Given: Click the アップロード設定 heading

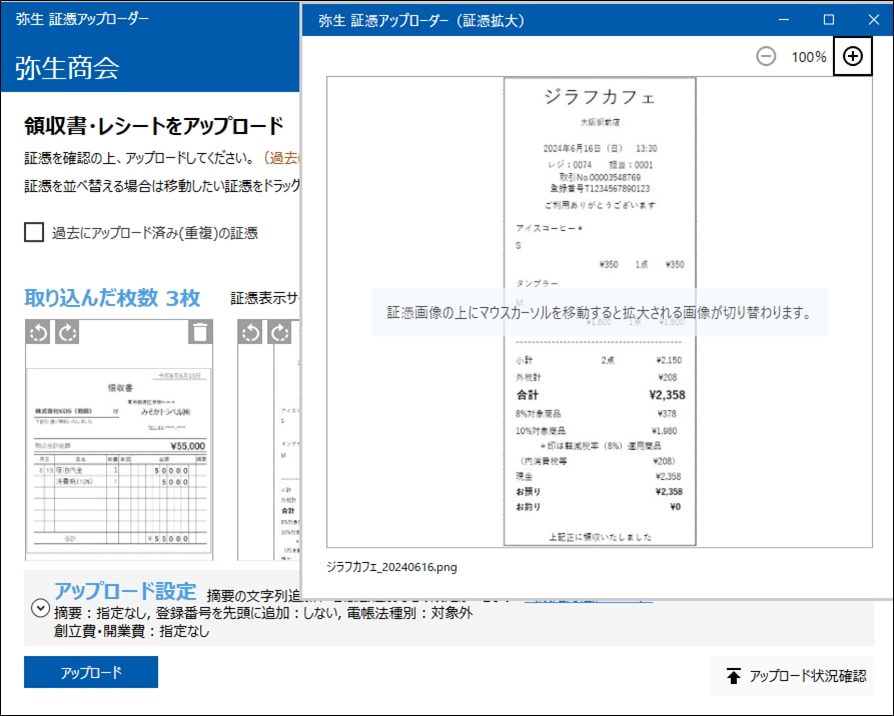Looking at the screenshot, I should (125, 591).
